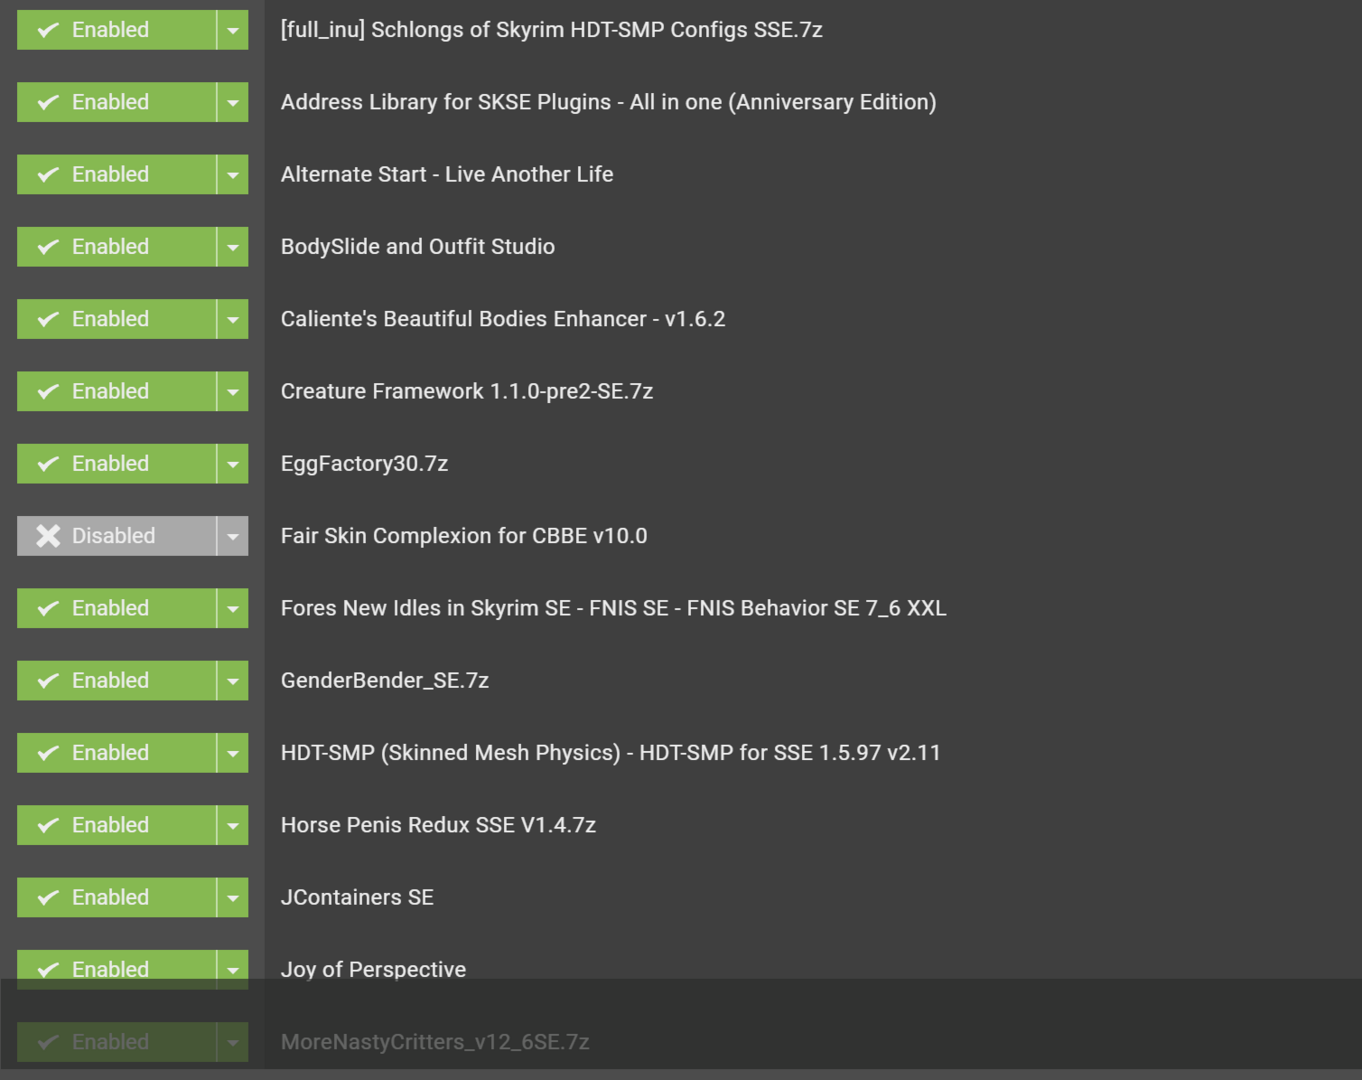
Task: Disable the Address Library for SKSE Plugins mod
Action: pyautogui.click(x=116, y=102)
